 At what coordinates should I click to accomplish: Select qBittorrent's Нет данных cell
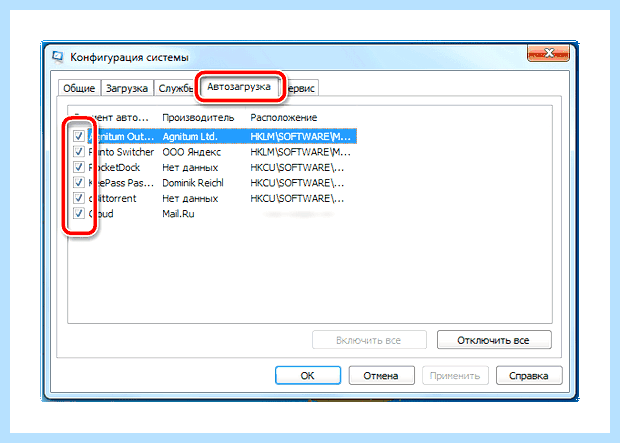(x=190, y=199)
